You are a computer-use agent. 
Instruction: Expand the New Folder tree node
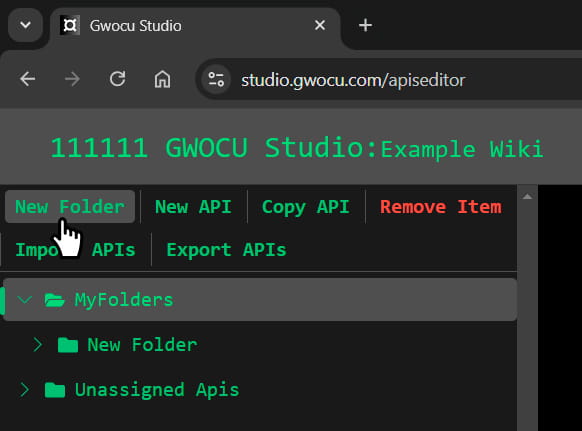click(37, 345)
